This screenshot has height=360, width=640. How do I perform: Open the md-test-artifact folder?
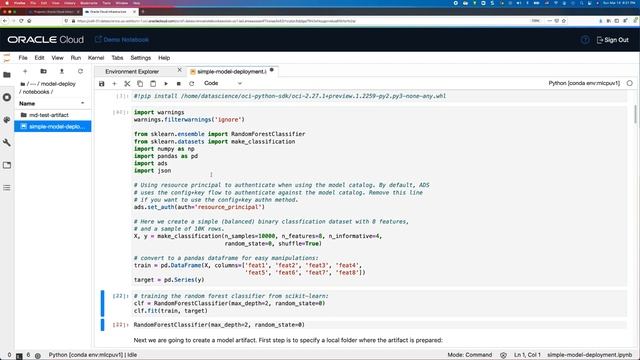tap(53, 115)
